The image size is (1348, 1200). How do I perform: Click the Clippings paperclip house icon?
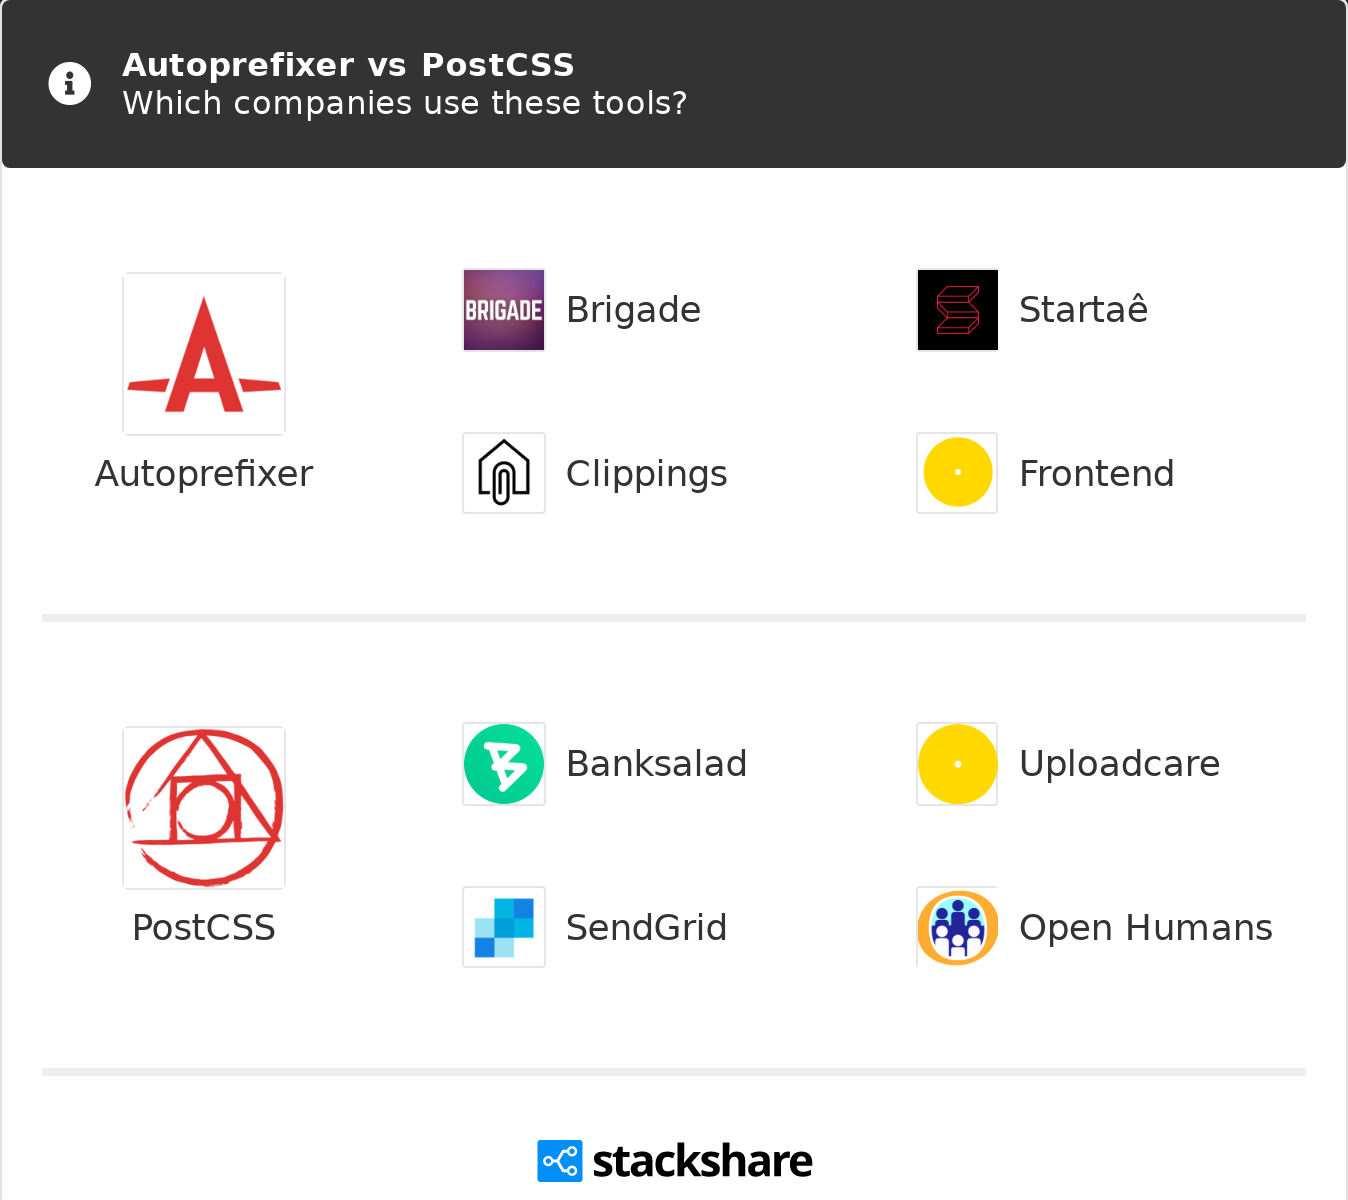coord(504,473)
